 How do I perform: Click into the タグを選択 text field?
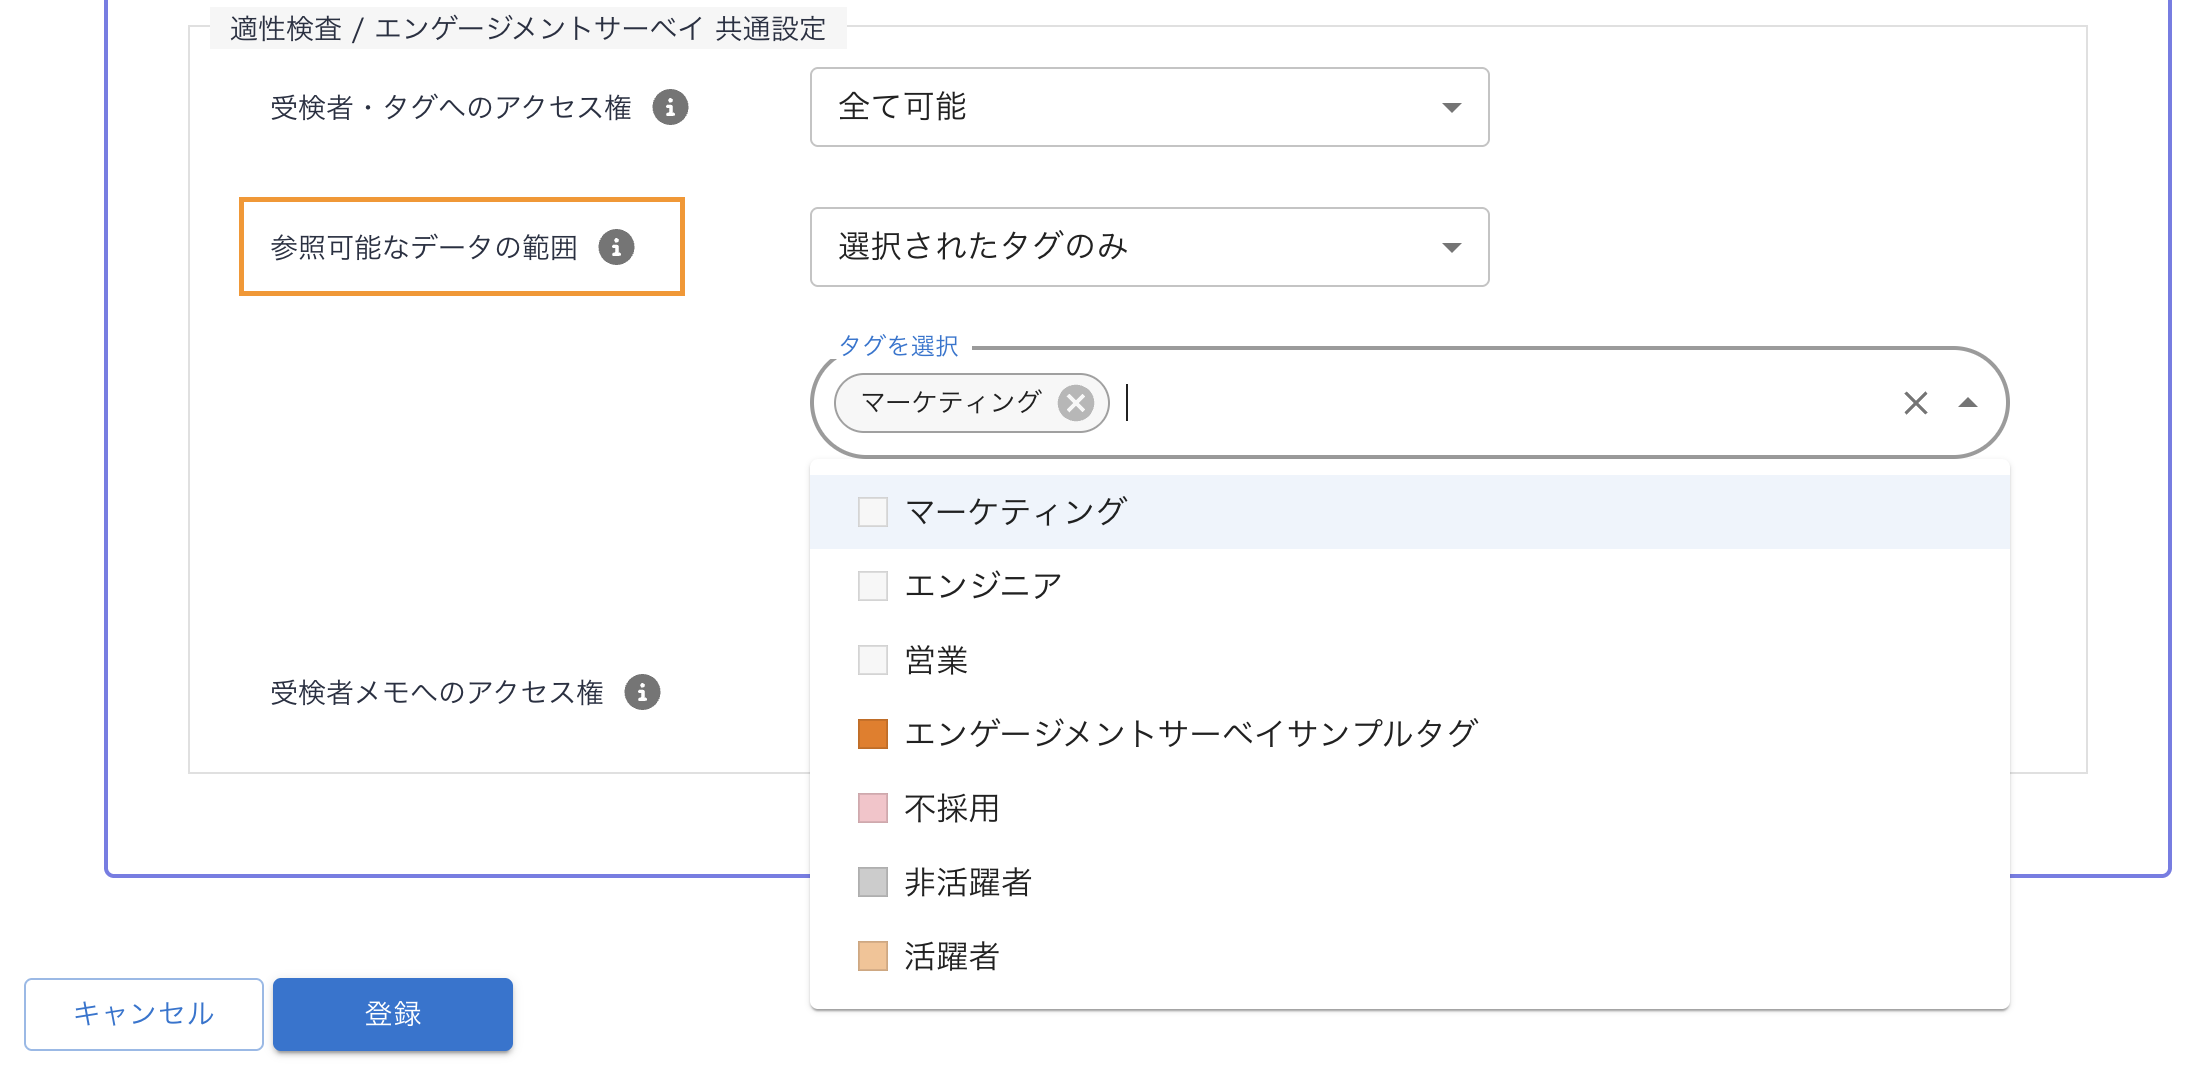1500,403
